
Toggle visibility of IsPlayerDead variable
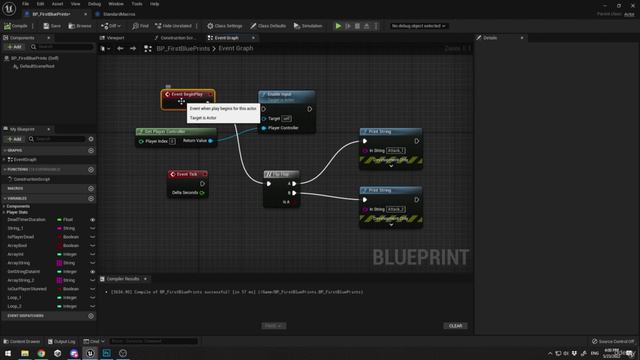coord(93,237)
